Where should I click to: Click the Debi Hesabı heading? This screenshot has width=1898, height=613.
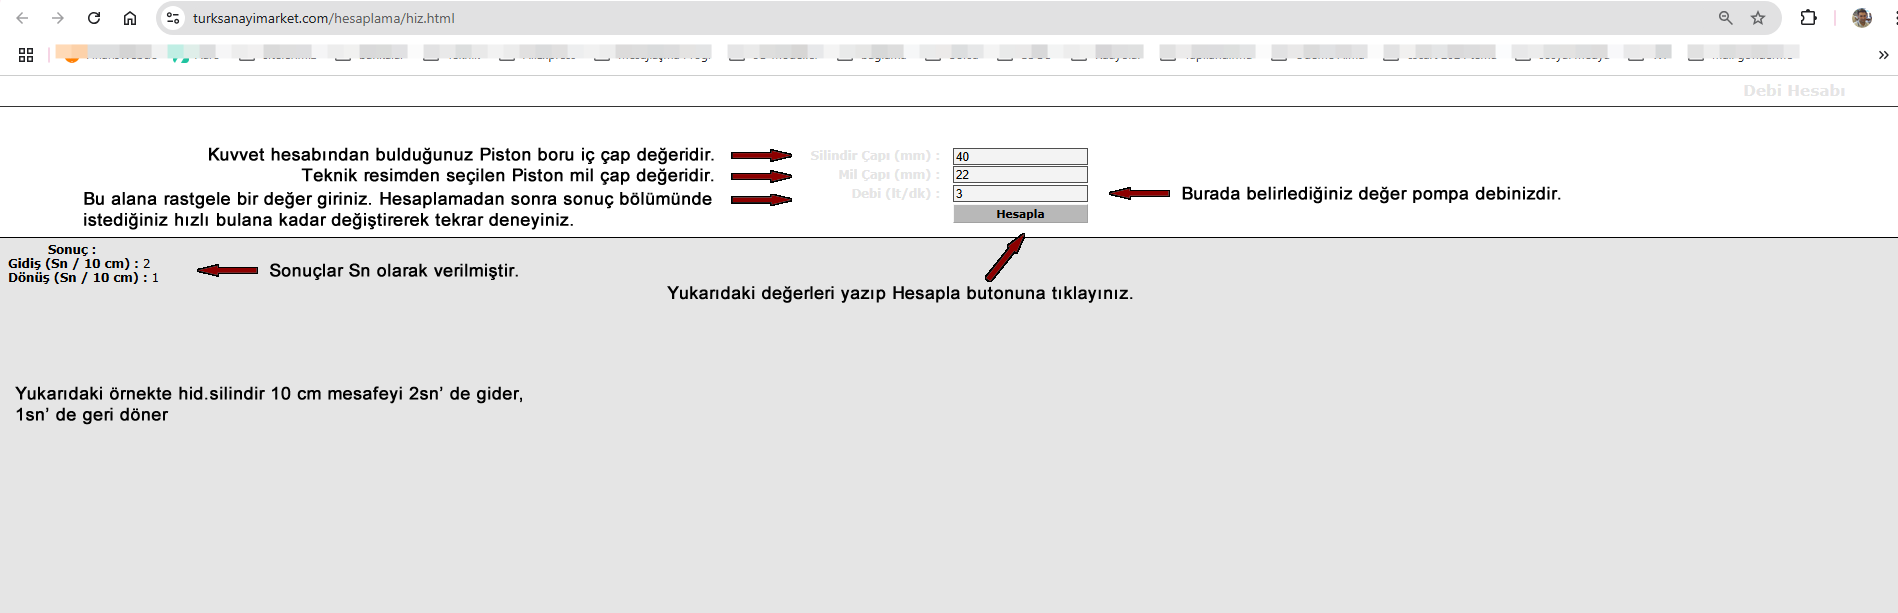(1794, 91)
